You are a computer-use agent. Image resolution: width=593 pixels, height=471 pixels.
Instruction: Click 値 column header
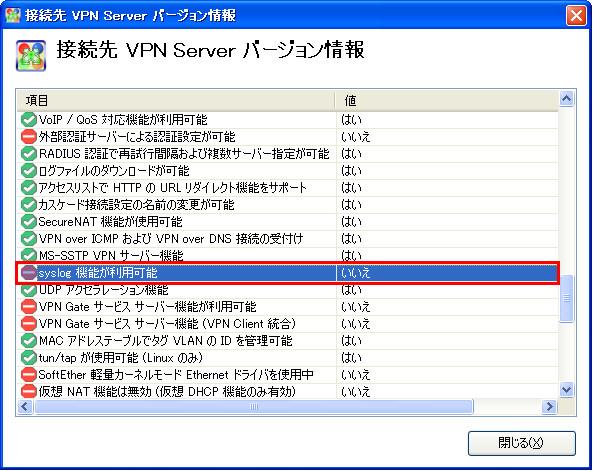(x=447, y=101)
